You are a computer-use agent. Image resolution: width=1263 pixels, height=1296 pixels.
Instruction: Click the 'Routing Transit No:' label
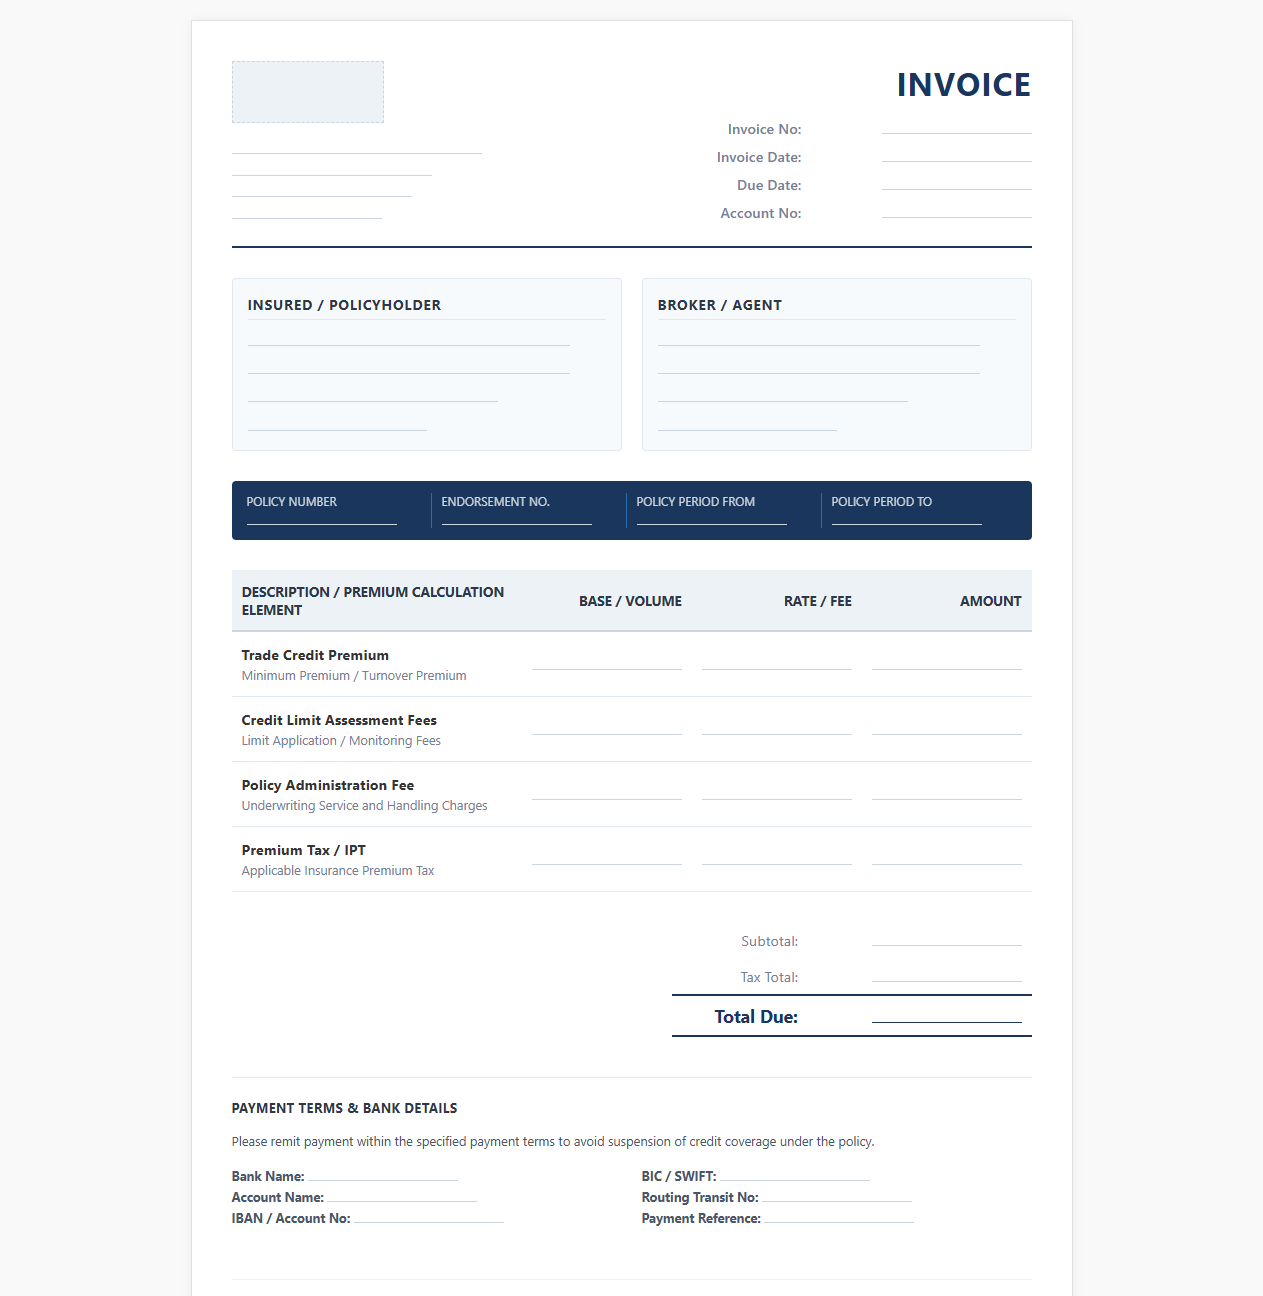700,1197
